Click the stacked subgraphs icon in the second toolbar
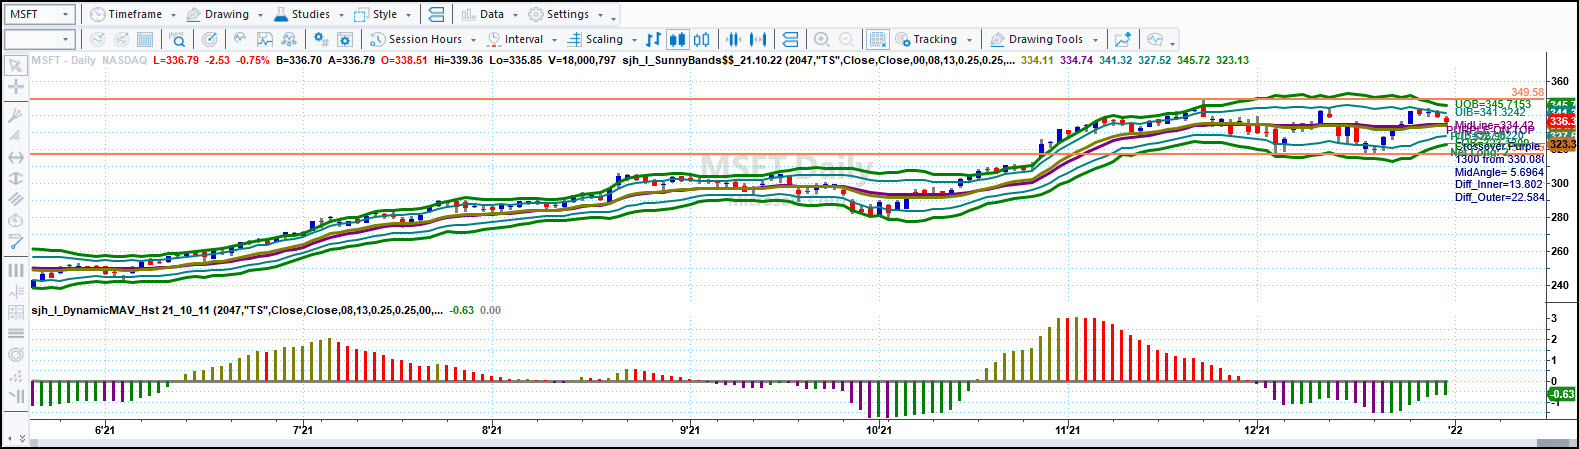Image resolution: width=1579 pixels, height=449 pixels. coord(790,39)
